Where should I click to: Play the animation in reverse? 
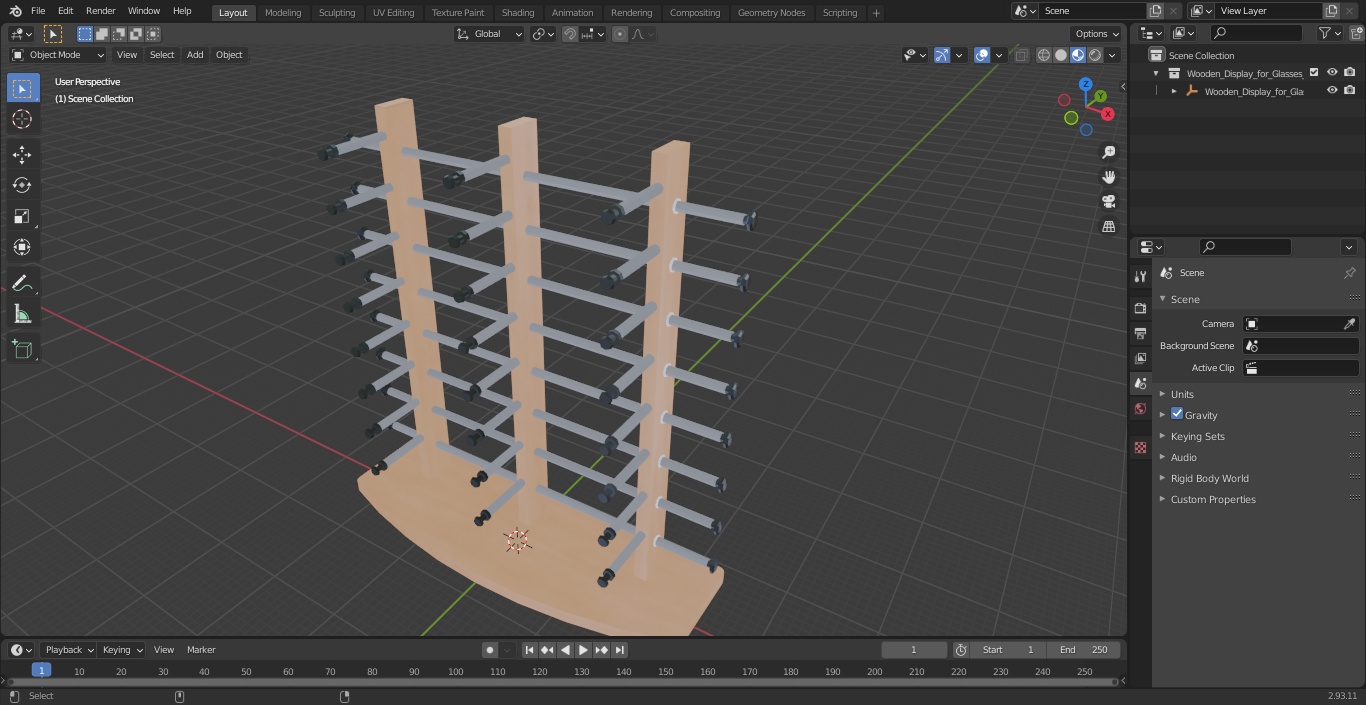(565, 650)
